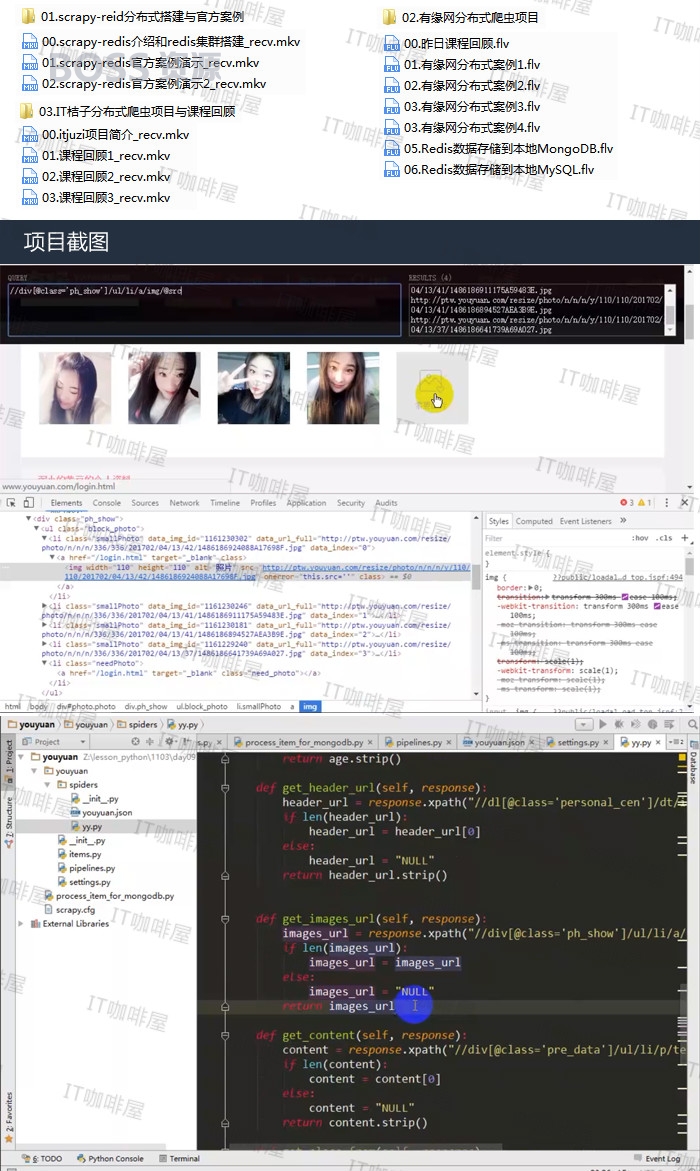Collapse the ul class block_photo node
This screenshot has width=700, height=1171.
point(35,528)
